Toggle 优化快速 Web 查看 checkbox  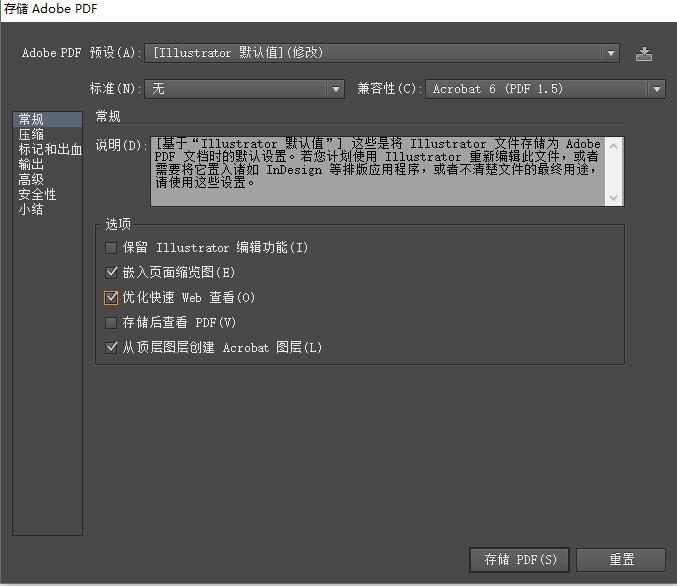[x=111, y=297]
